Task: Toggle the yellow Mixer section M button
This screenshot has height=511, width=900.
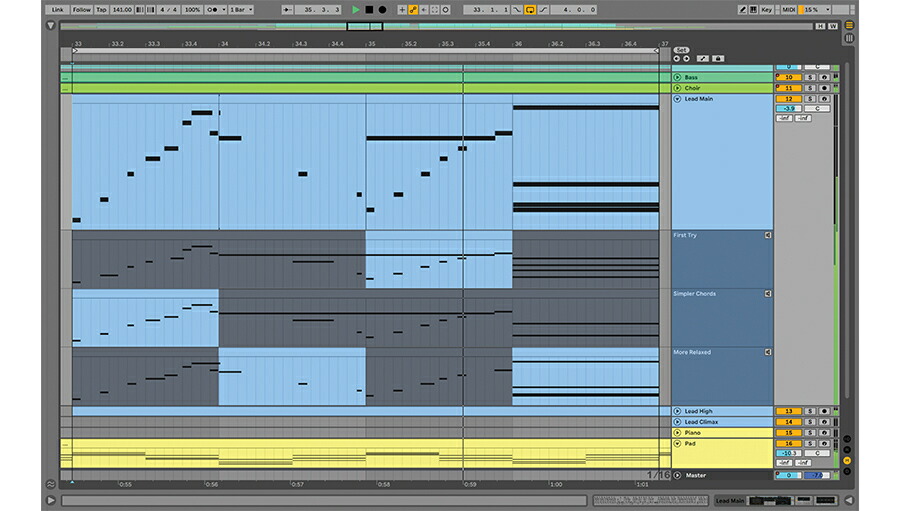Action: (x=847, y=460)
